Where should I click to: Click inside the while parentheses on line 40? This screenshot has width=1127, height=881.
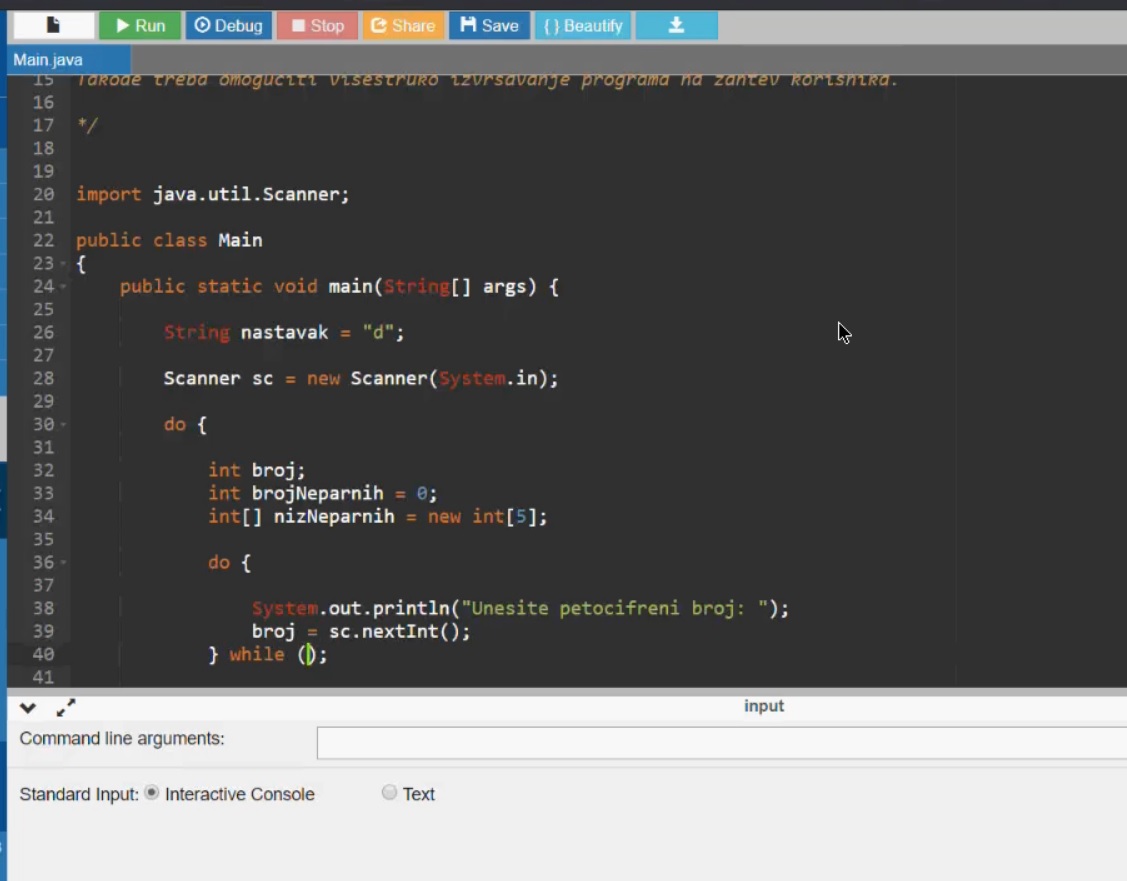(308, 655)
